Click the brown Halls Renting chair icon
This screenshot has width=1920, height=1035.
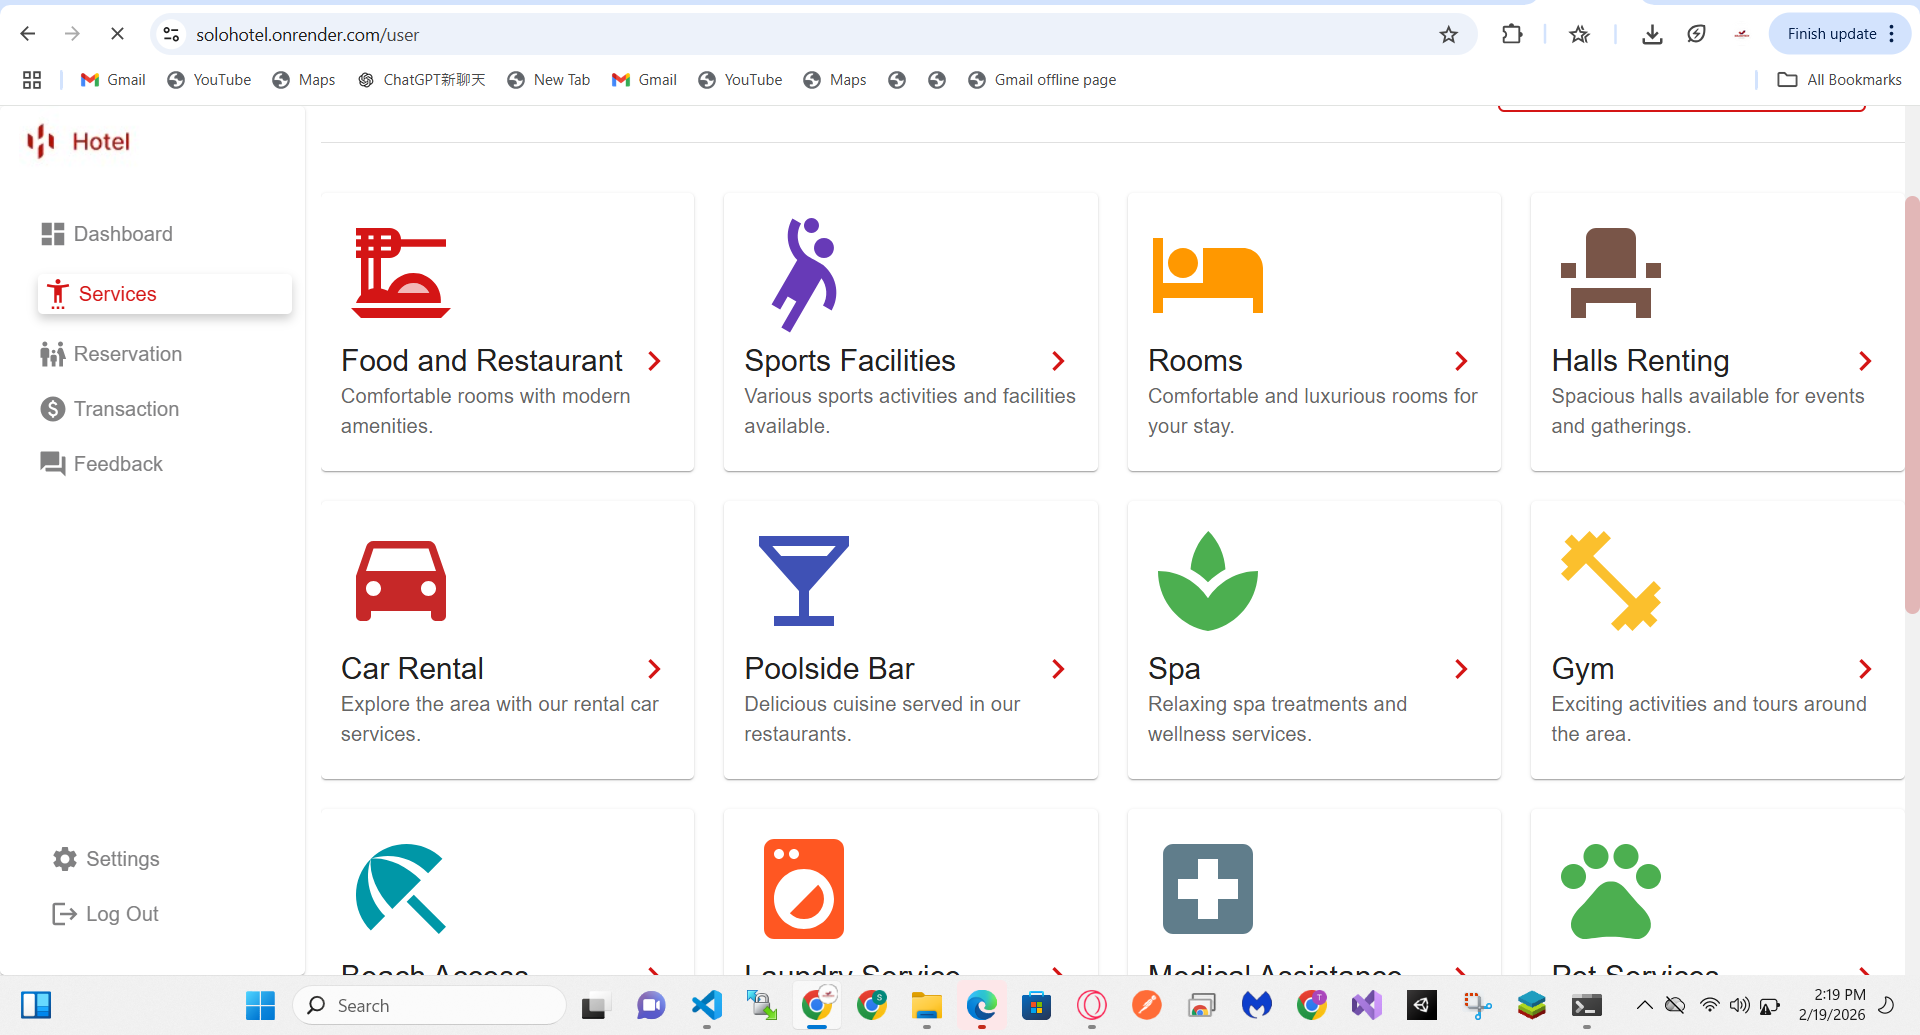tap(1610, 273)
